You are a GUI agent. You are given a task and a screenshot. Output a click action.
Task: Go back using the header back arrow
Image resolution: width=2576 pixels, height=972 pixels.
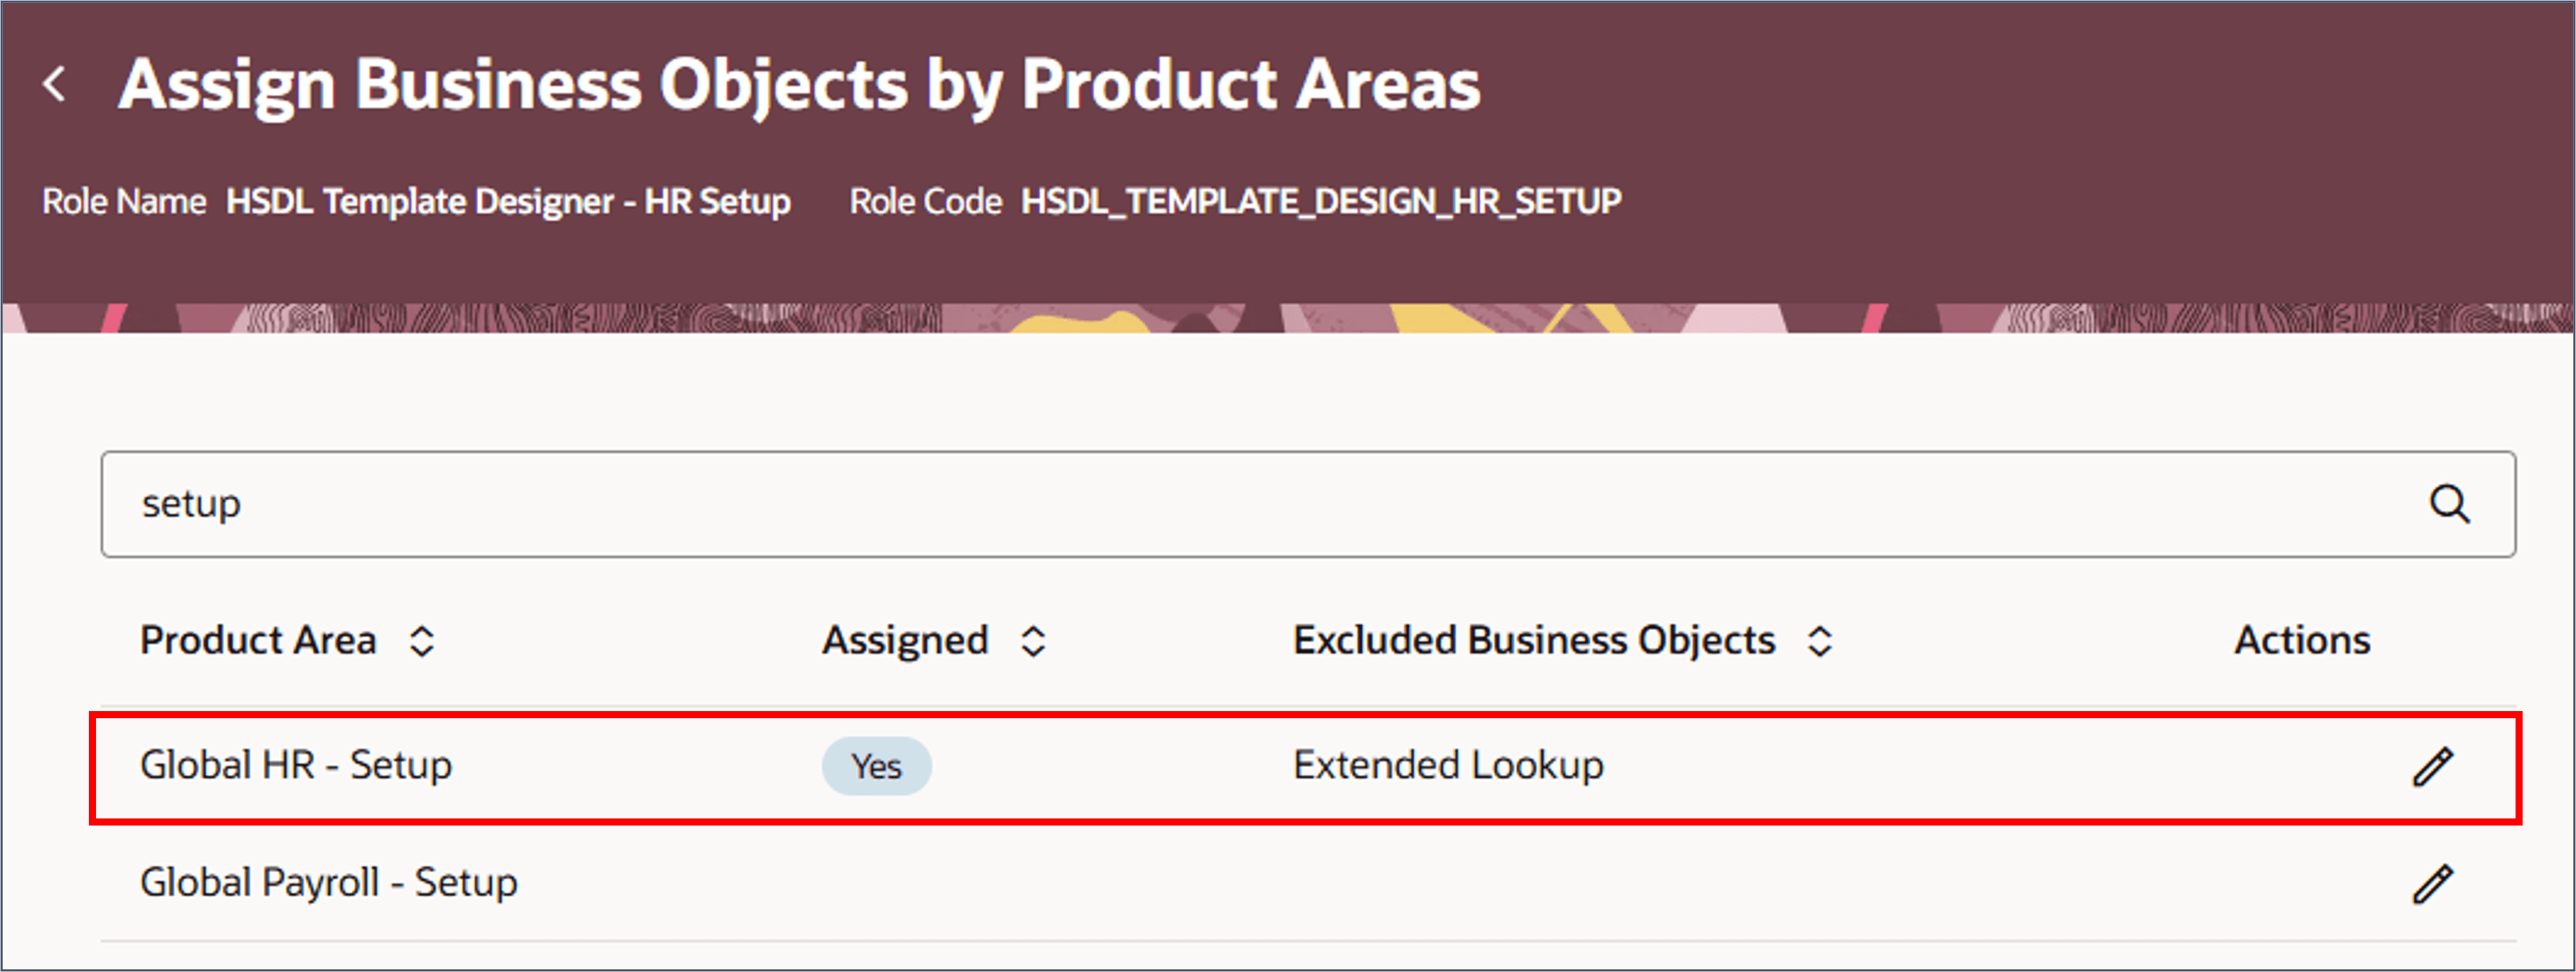[56, 84]
